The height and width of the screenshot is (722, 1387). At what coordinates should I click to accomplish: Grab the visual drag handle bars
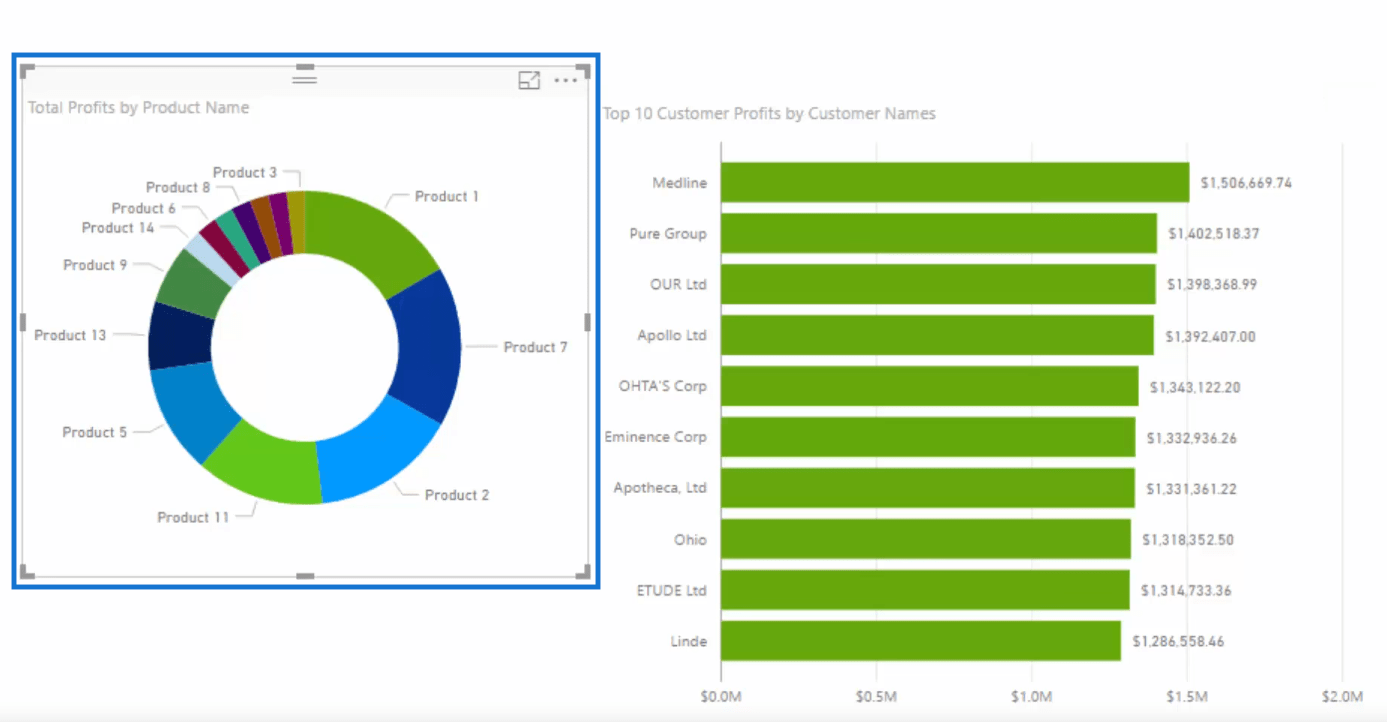point(305,78)
